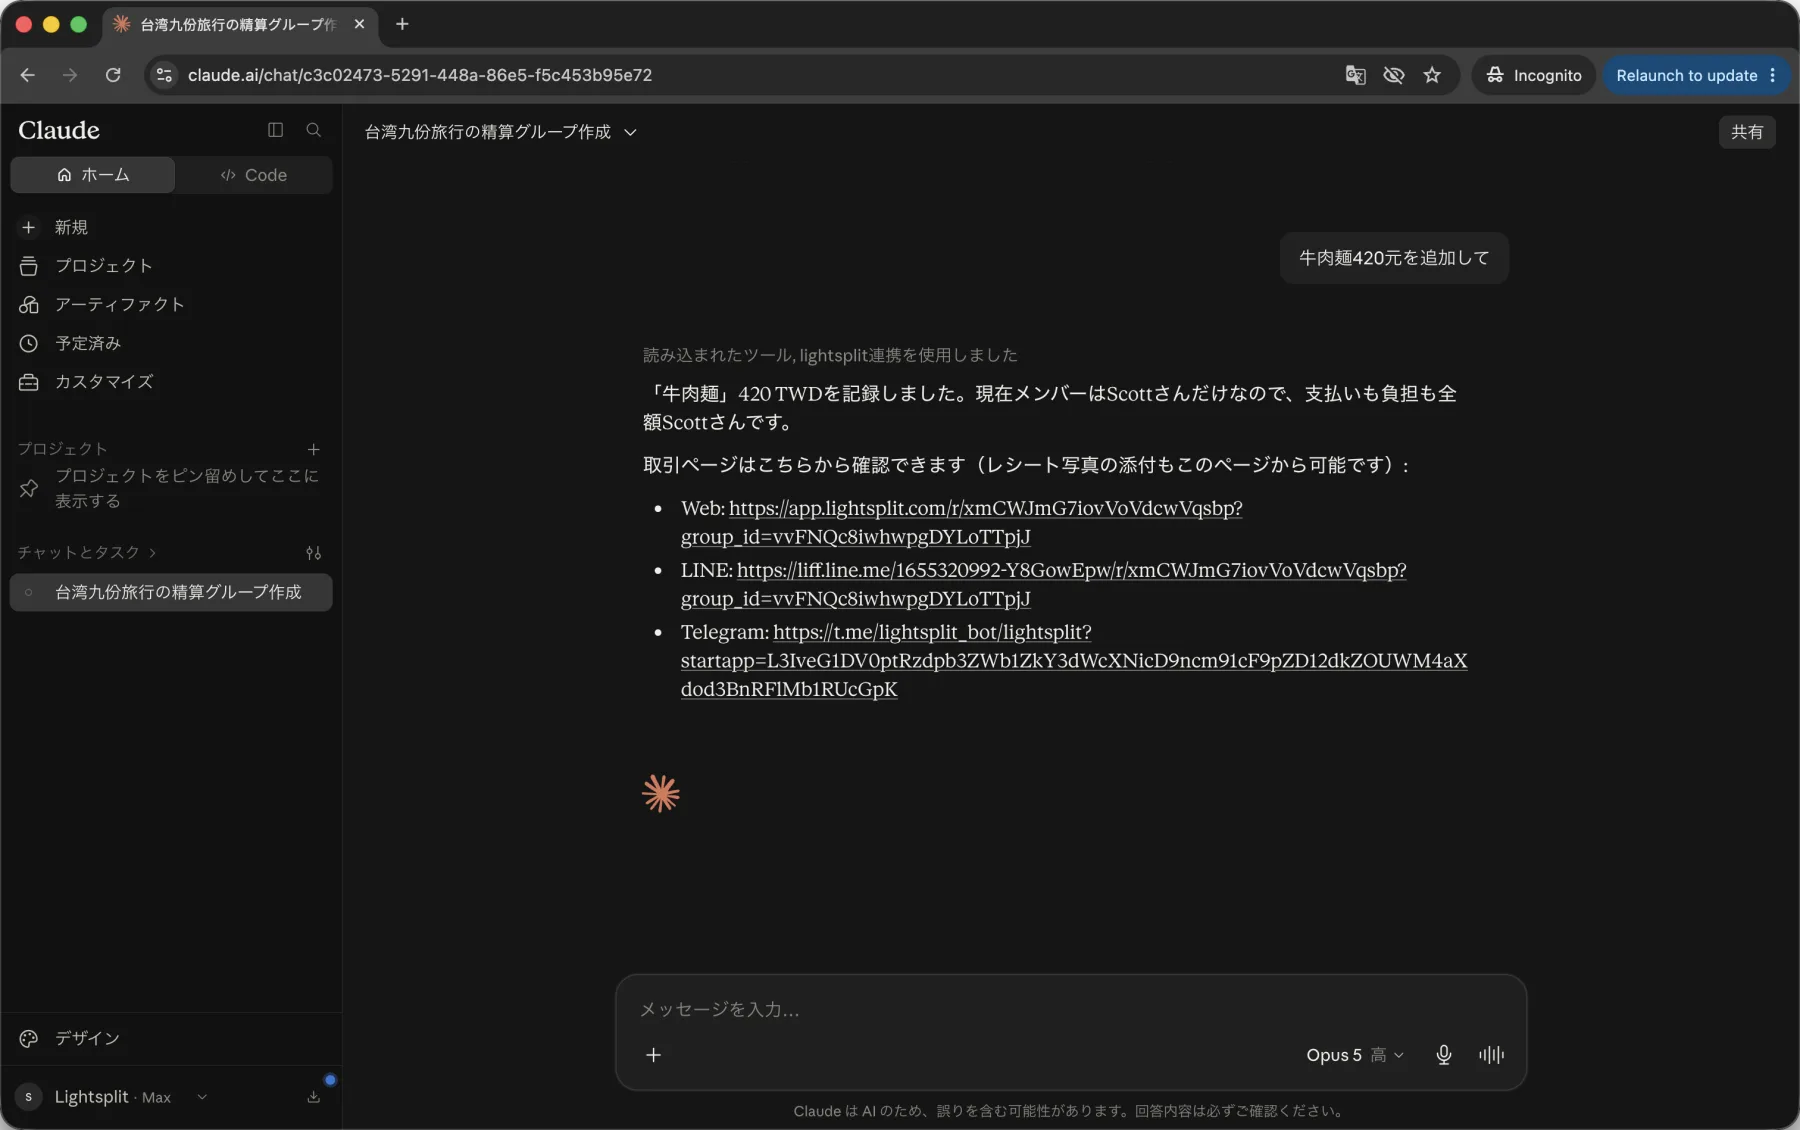Add a new project with the plus icon
Image resolution: width=1800 pixels, height=1130 pixels.
pyautogui.click(x=313, y=449)
